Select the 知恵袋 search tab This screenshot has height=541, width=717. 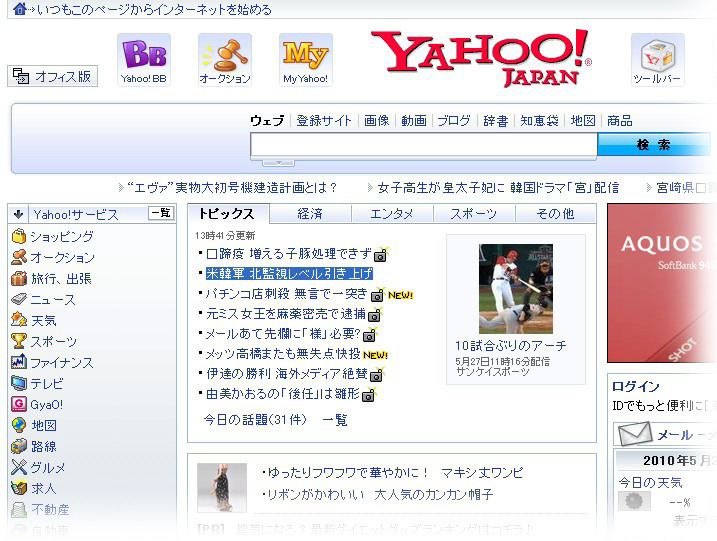pos(539,120)
